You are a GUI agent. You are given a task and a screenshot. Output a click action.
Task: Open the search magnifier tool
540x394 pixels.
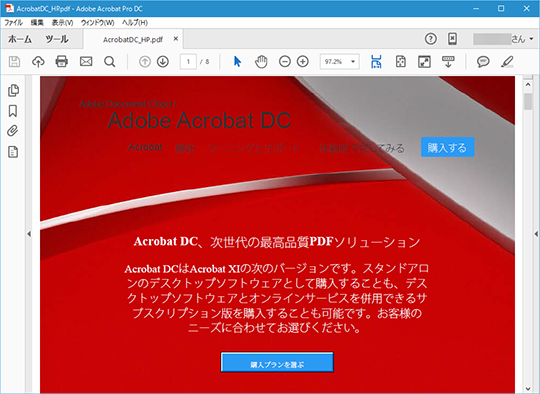click(x=110, y=62)
